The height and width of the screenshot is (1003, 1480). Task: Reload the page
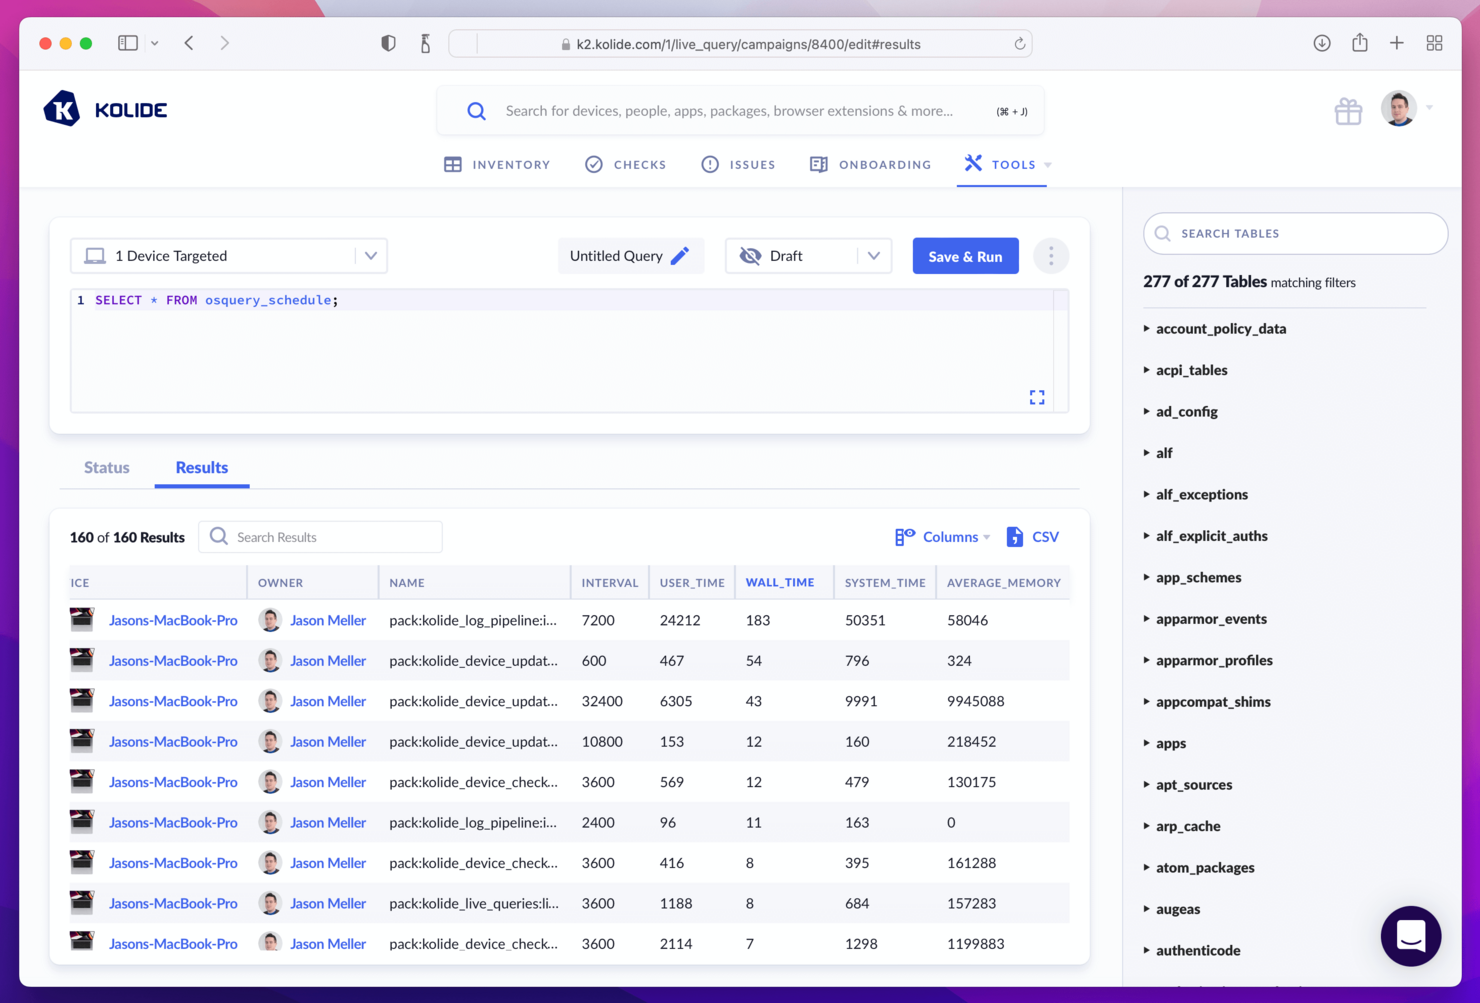(x=1020, y=44)
